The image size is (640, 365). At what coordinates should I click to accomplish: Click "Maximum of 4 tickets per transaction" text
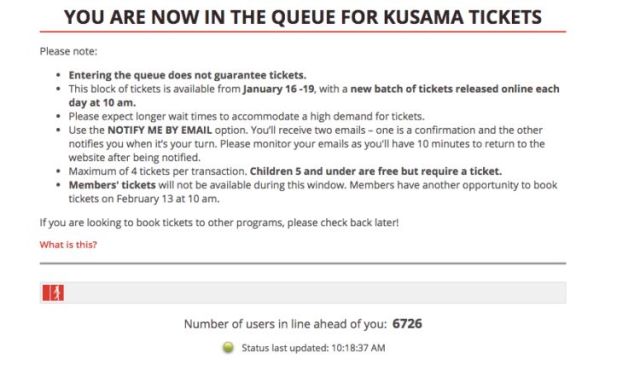158,171
